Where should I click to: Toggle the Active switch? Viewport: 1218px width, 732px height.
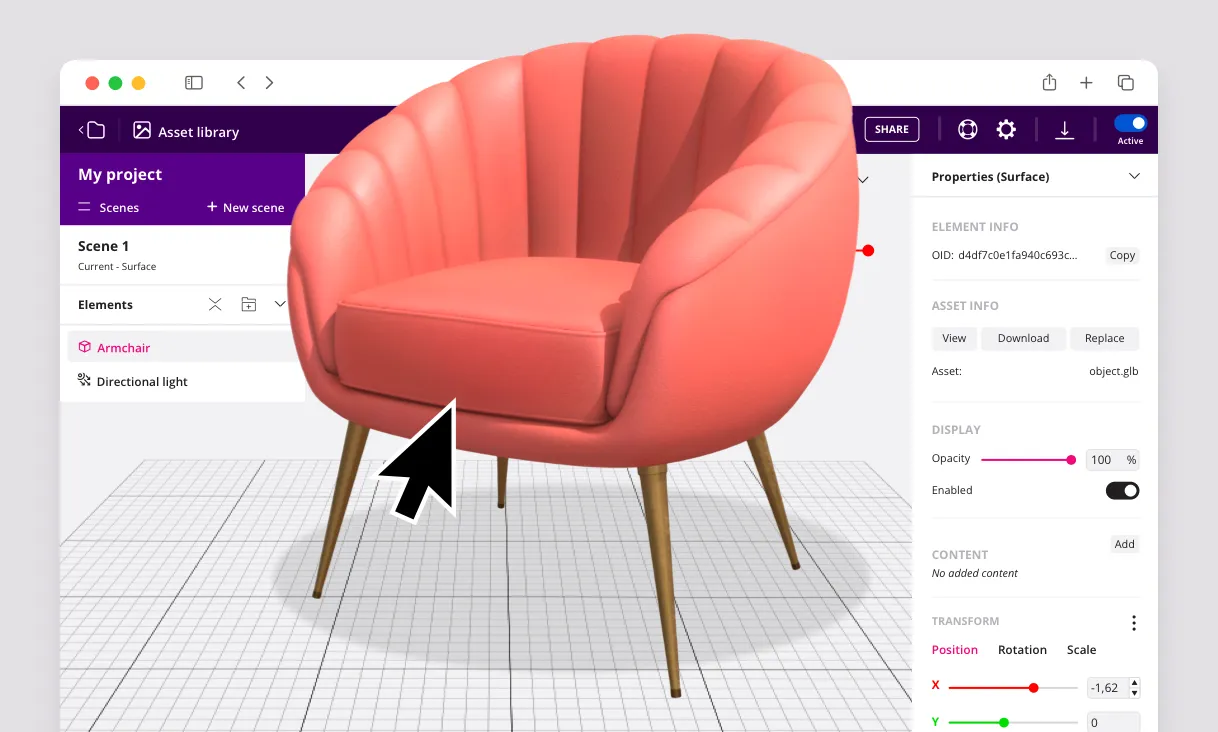[x=1130, y=123]
